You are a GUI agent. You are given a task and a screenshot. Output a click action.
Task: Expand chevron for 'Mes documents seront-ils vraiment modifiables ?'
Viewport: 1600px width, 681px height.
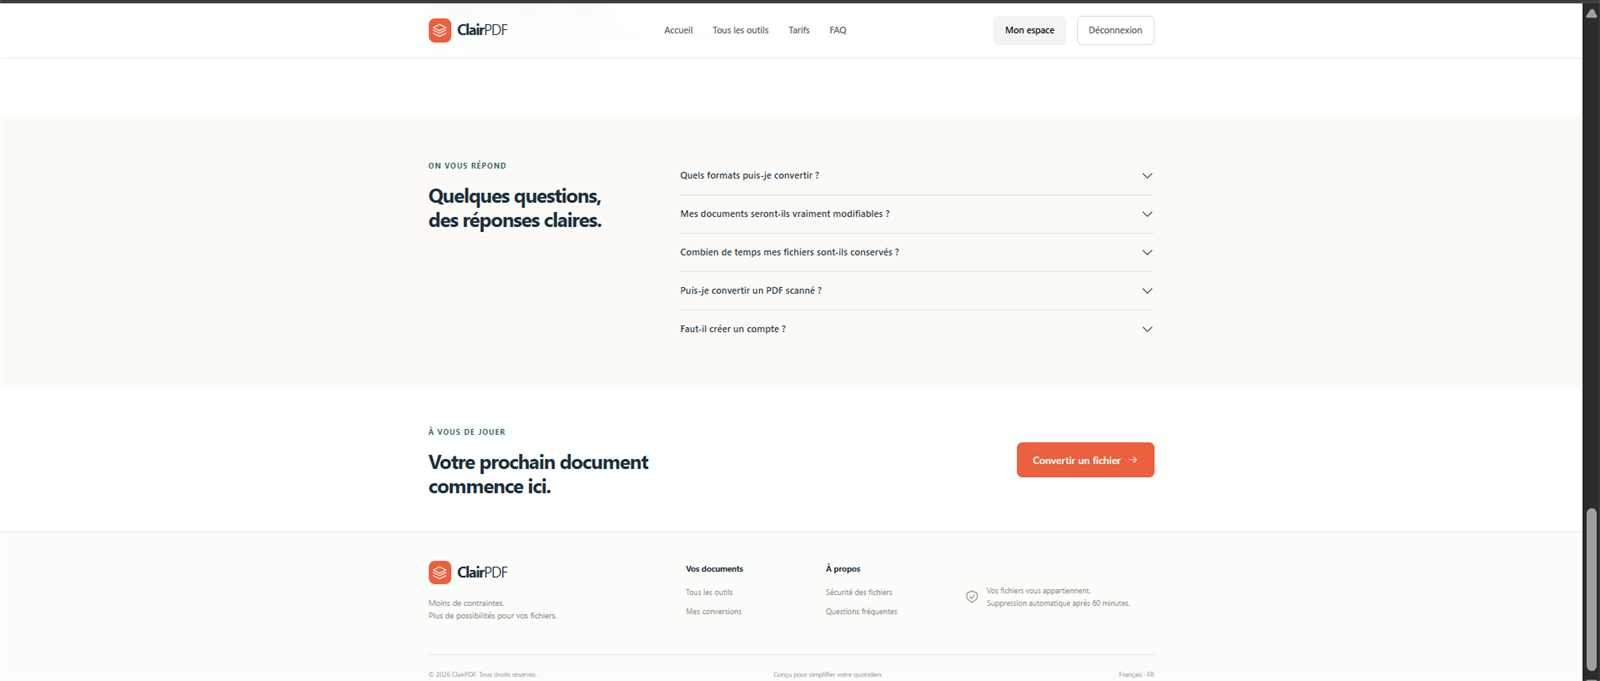click(1147, 214)
